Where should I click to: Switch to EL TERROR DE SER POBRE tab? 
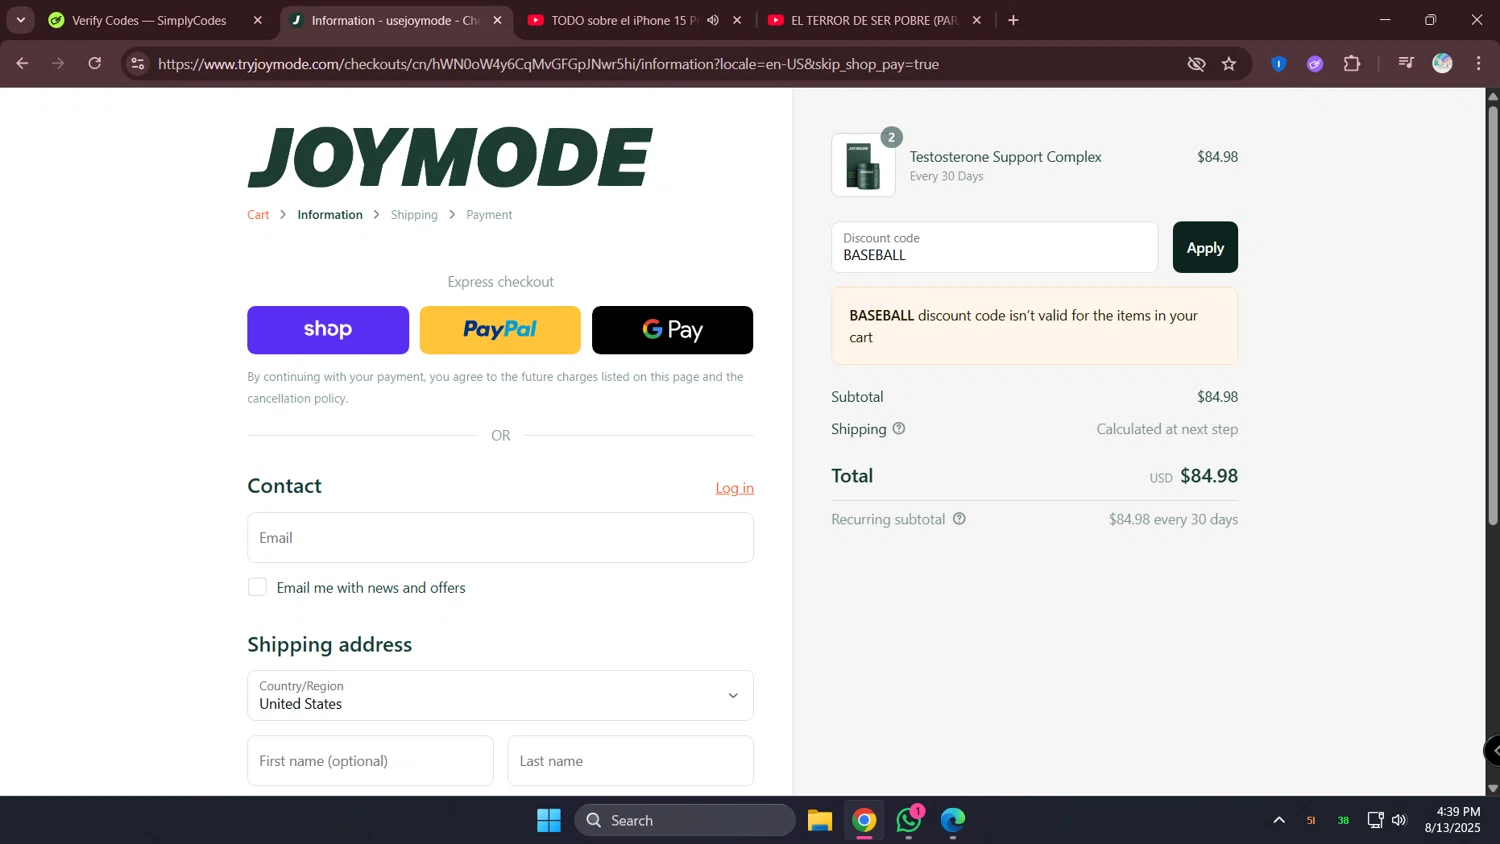874,20
